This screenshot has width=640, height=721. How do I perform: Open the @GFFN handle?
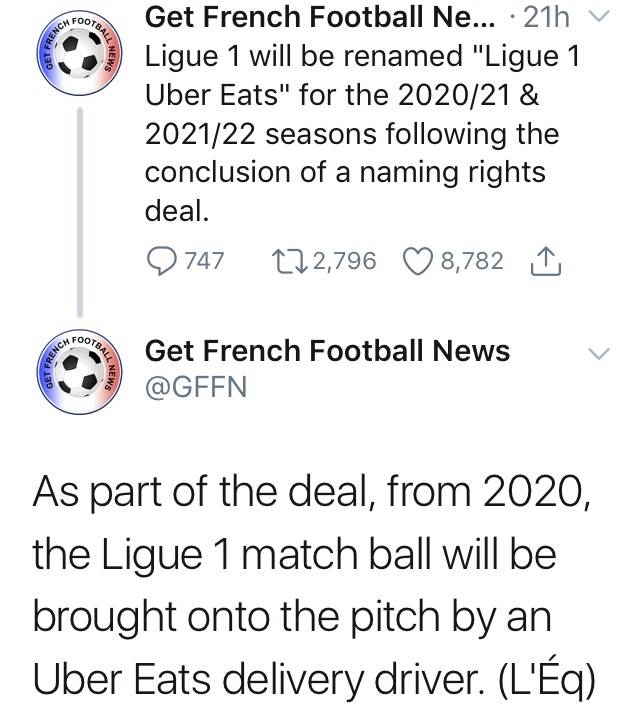(196, 387)
